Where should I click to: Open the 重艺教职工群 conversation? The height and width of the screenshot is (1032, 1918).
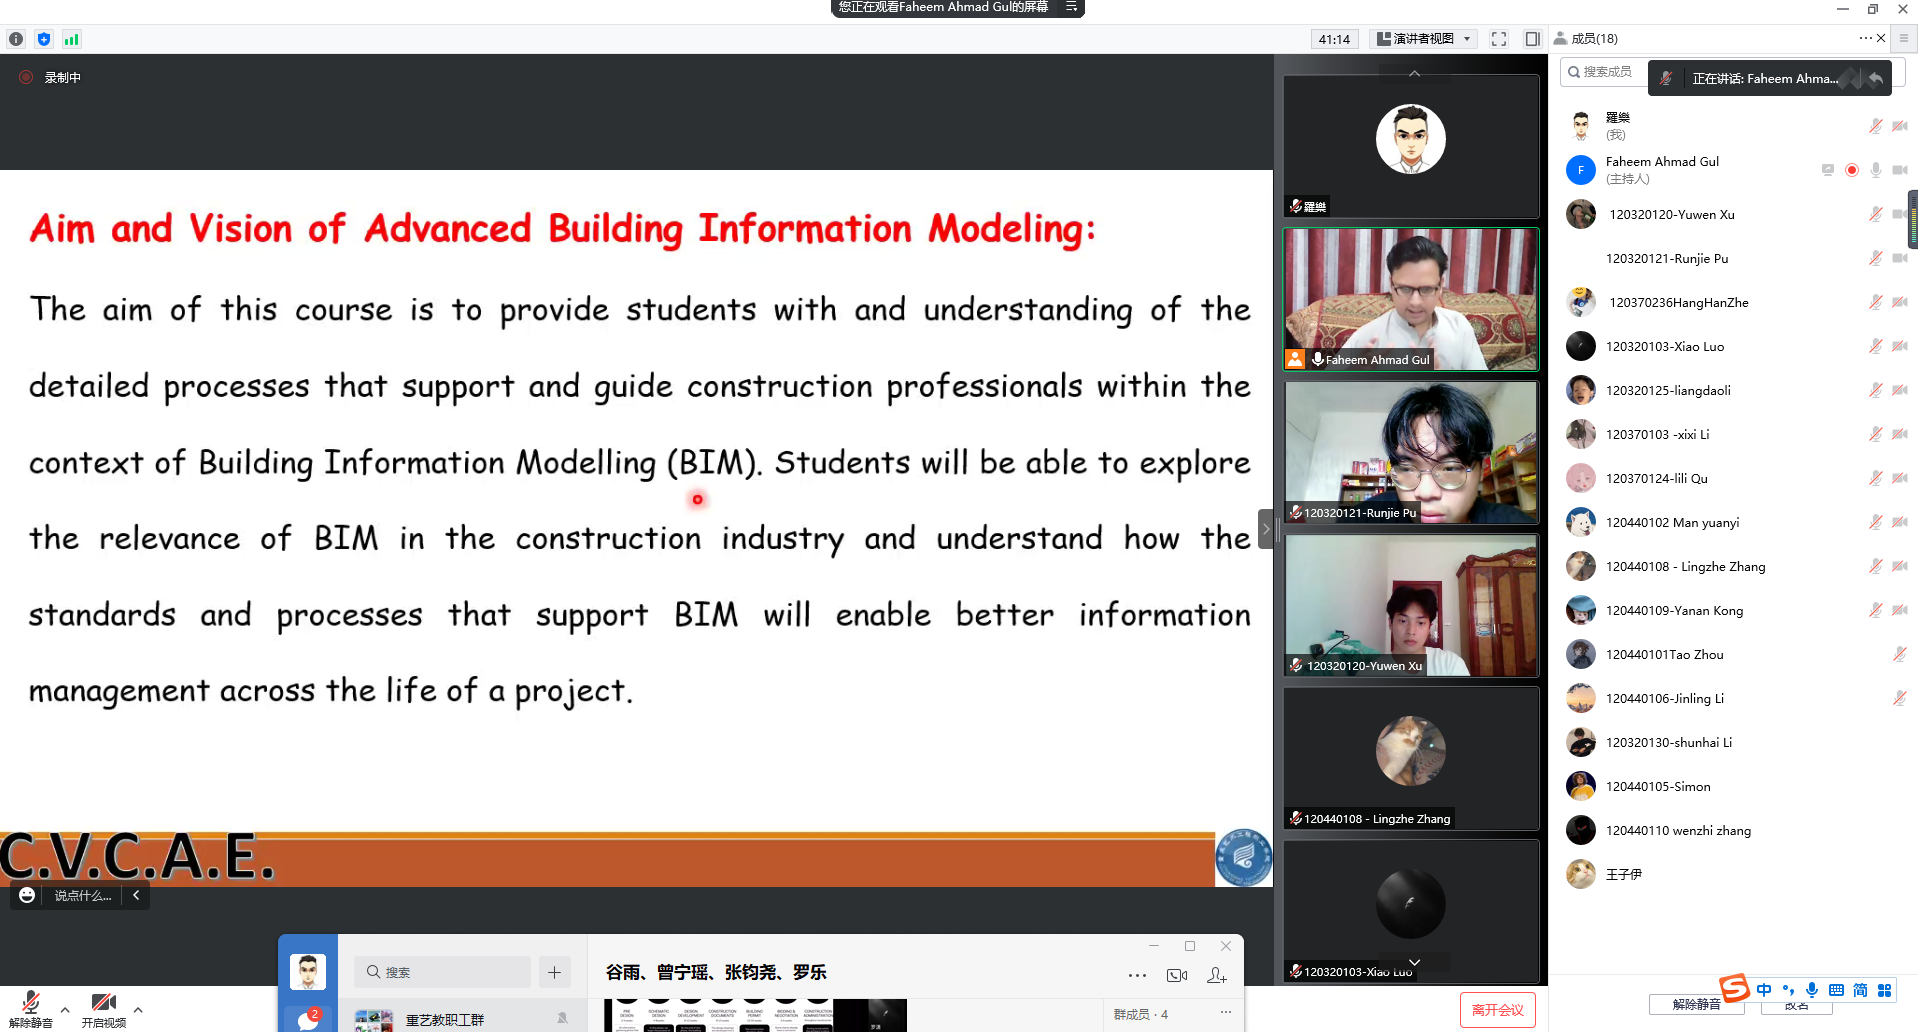[x=462, y=1018]
